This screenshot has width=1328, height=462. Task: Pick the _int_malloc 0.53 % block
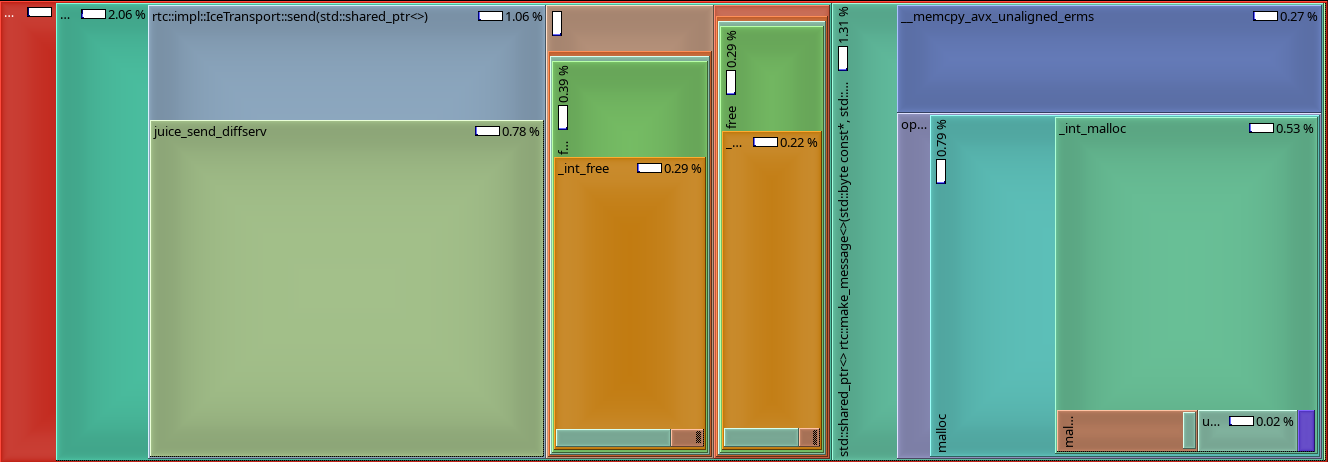point(1186,263)
